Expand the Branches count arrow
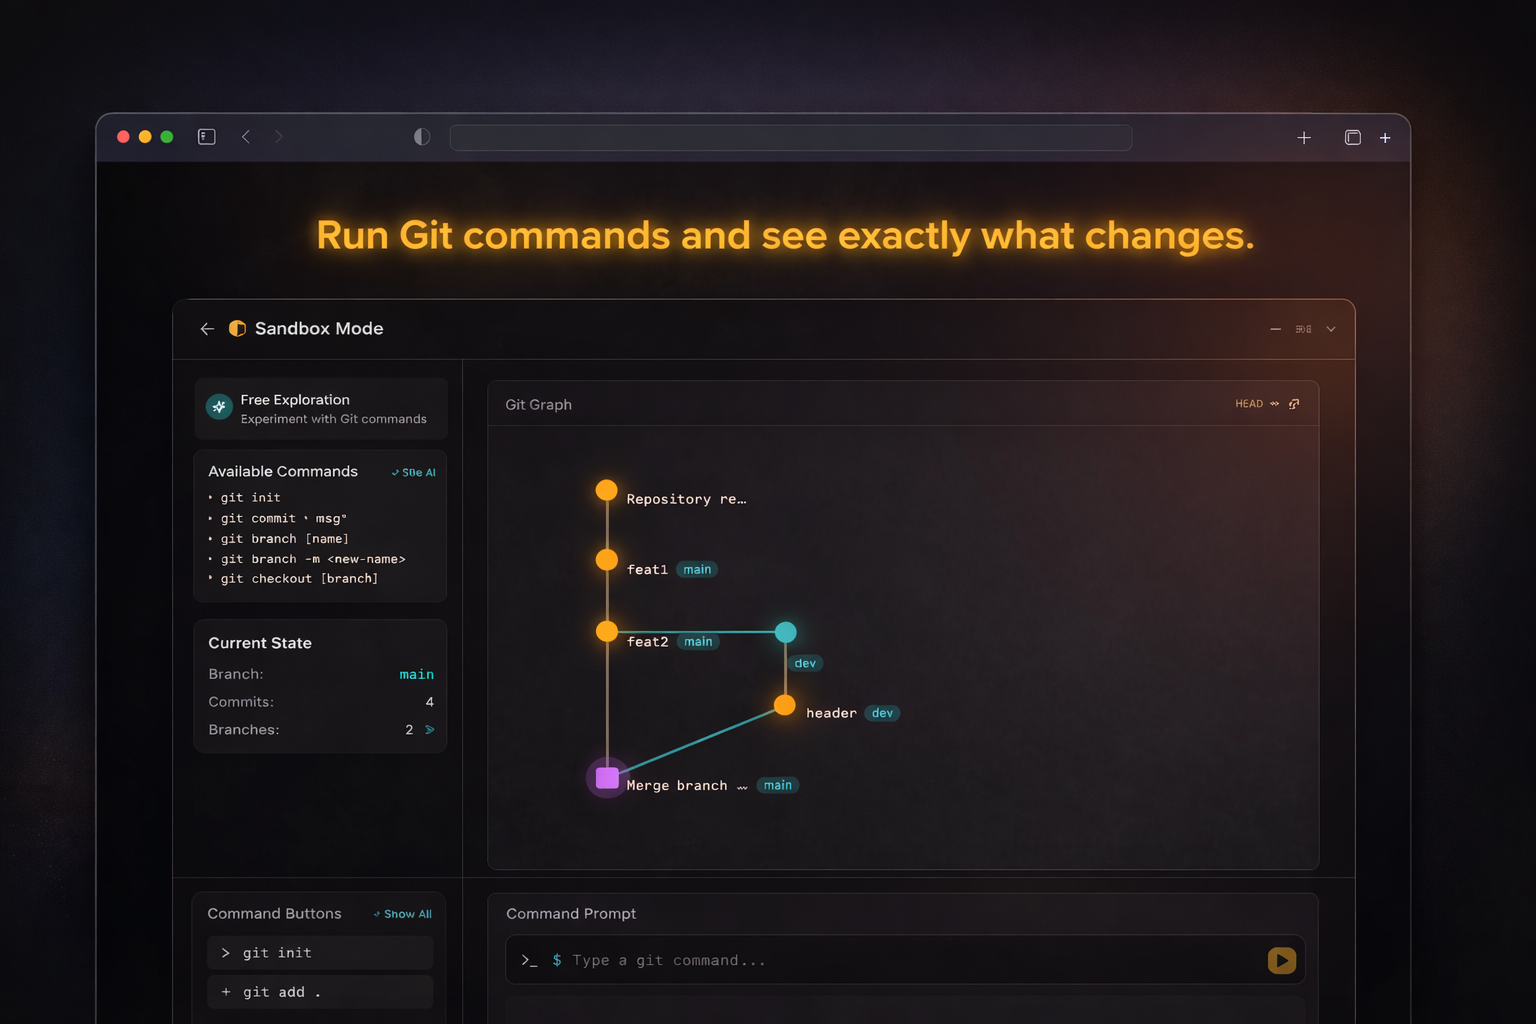This screenshot has width=1536, height=1024. pos(430,730)
